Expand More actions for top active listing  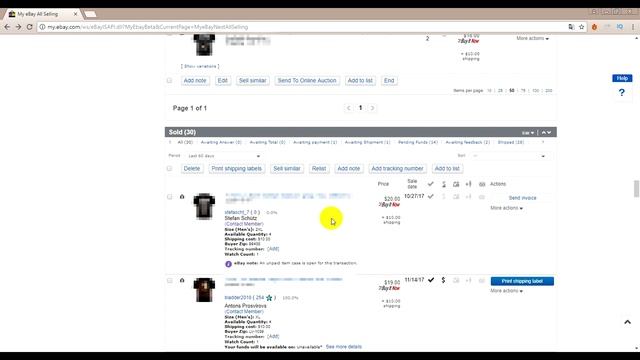coord(533,38)
